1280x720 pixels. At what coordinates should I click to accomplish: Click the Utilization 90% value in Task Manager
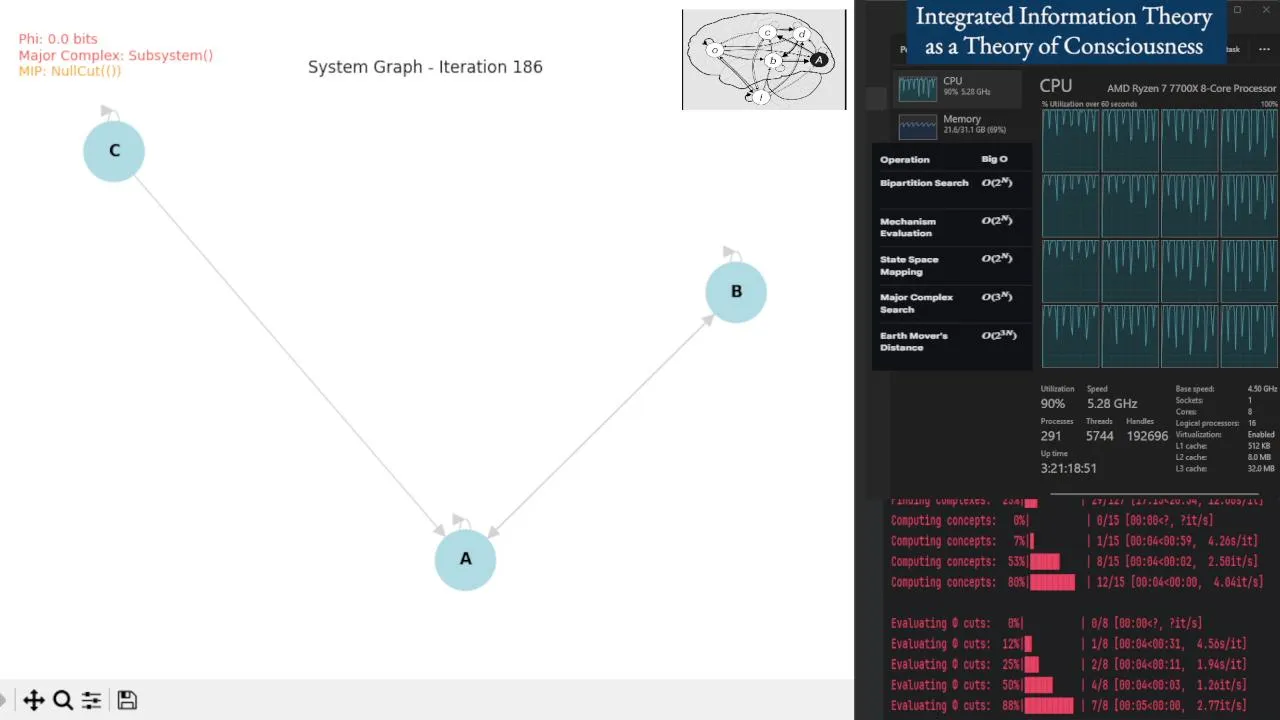click(x=1053, y=404)
